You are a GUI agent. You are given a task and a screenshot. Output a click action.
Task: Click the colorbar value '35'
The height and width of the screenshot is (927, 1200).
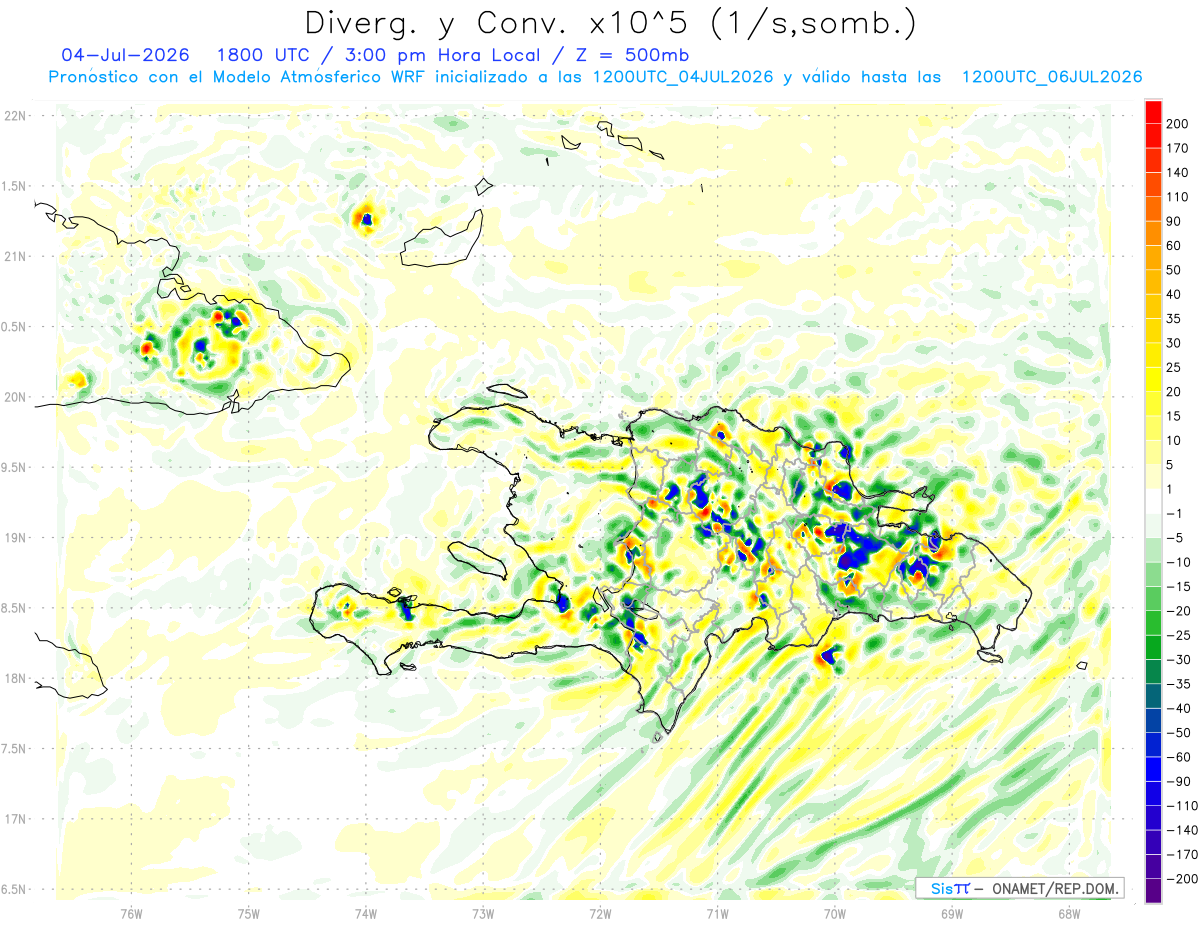[1175, 319]
